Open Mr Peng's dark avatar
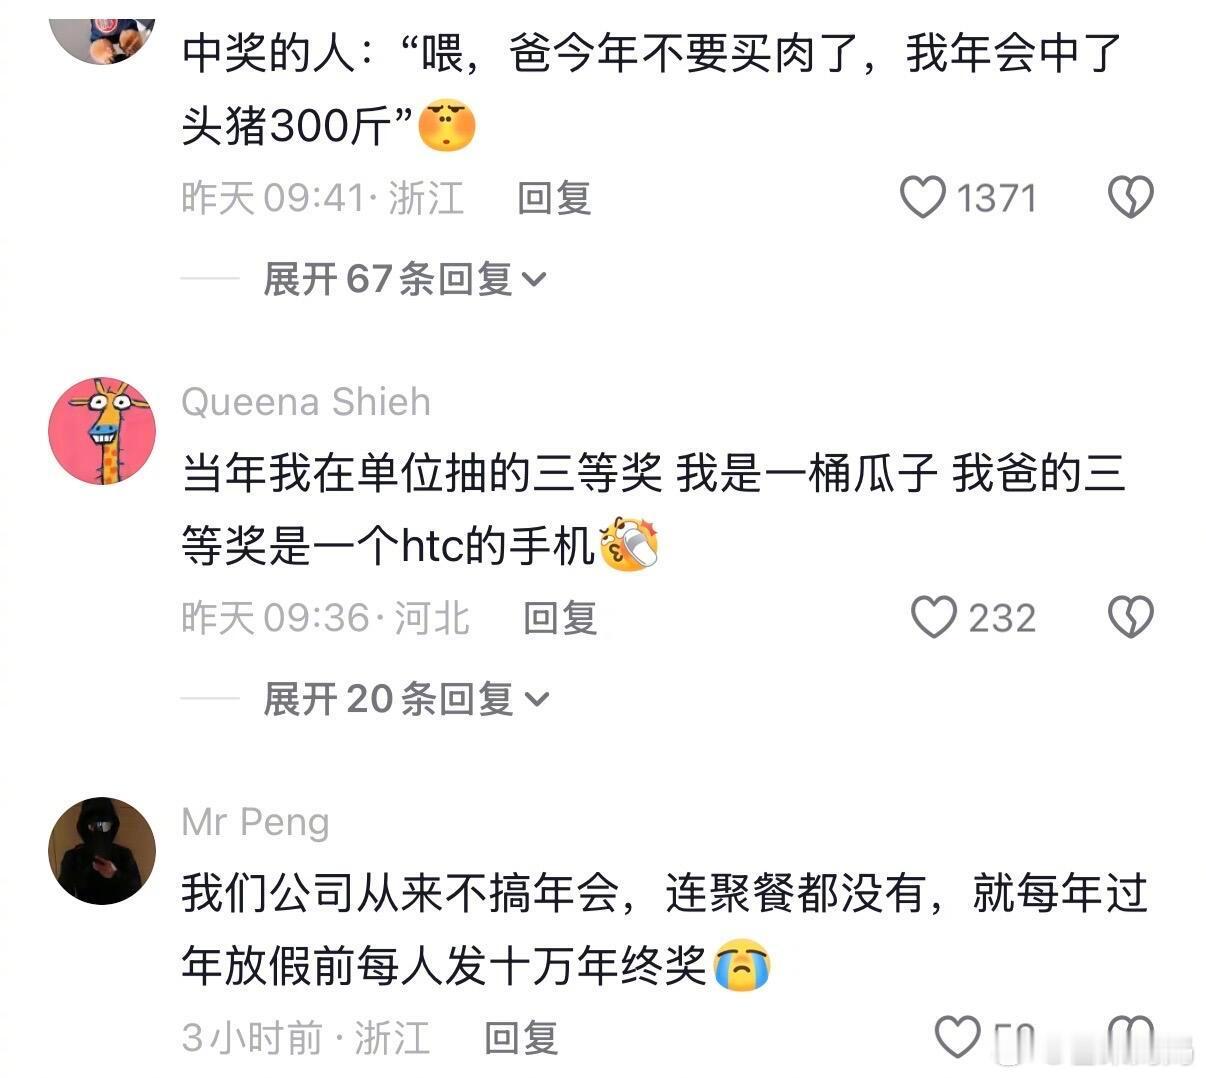The height and width of the screenshot is (1078, 1206). point(102,851)
